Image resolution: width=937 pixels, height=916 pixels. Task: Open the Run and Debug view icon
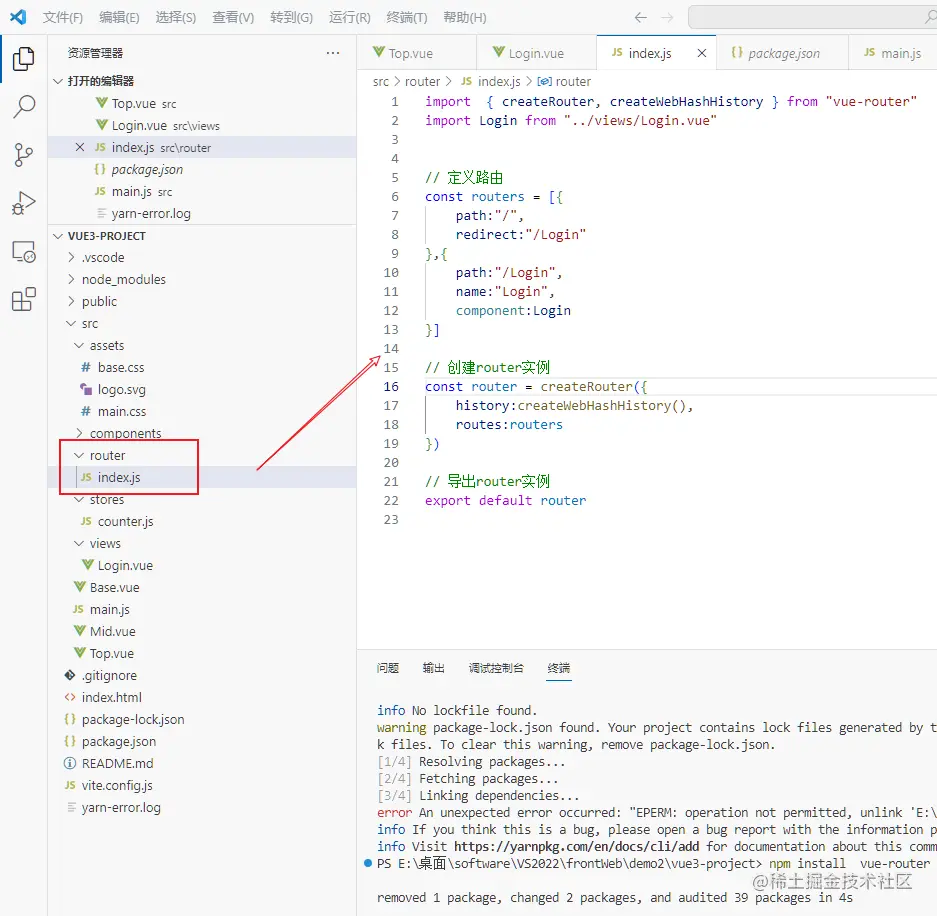pyautogui.click(x=23, y=203)
